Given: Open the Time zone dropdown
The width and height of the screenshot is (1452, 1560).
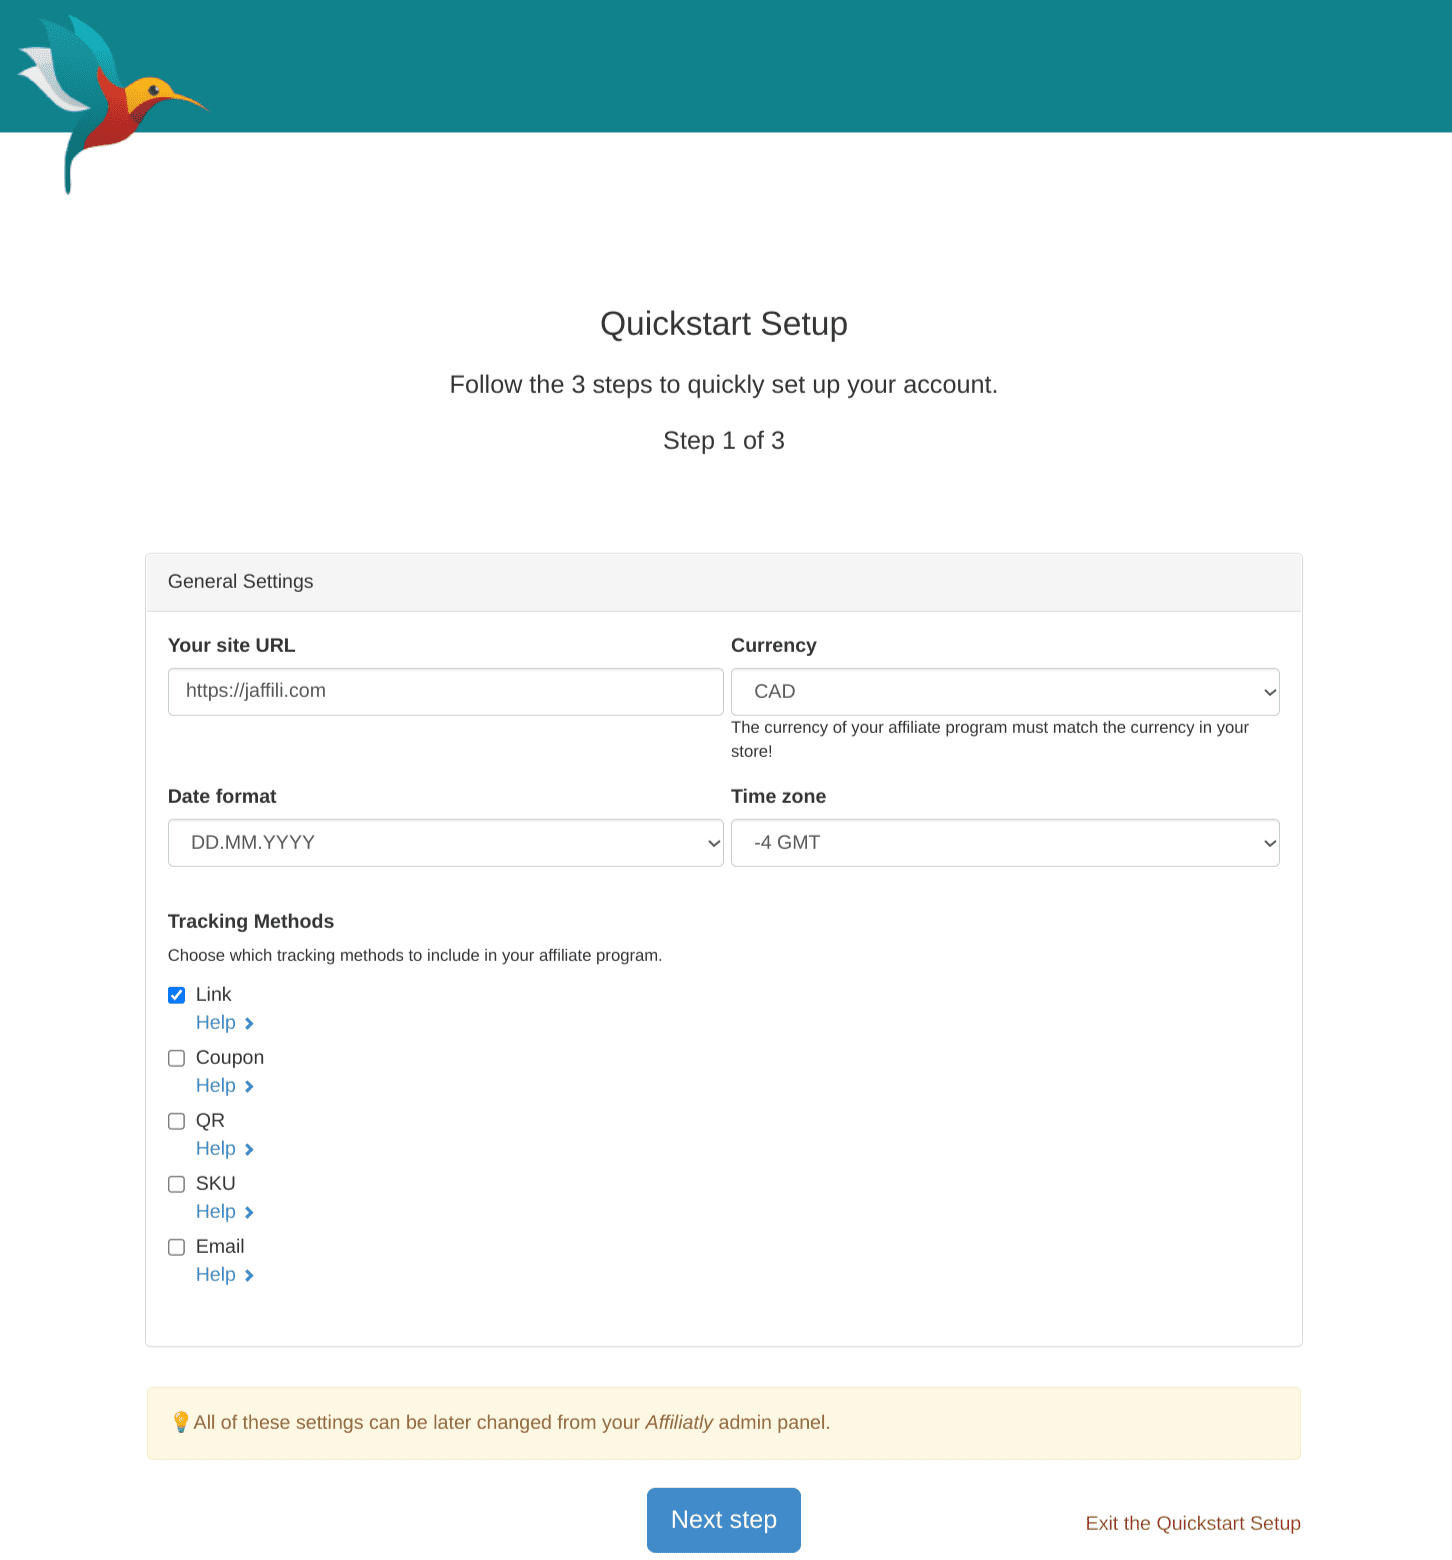Looking at the screenshot, I should tap(1004, 843).
